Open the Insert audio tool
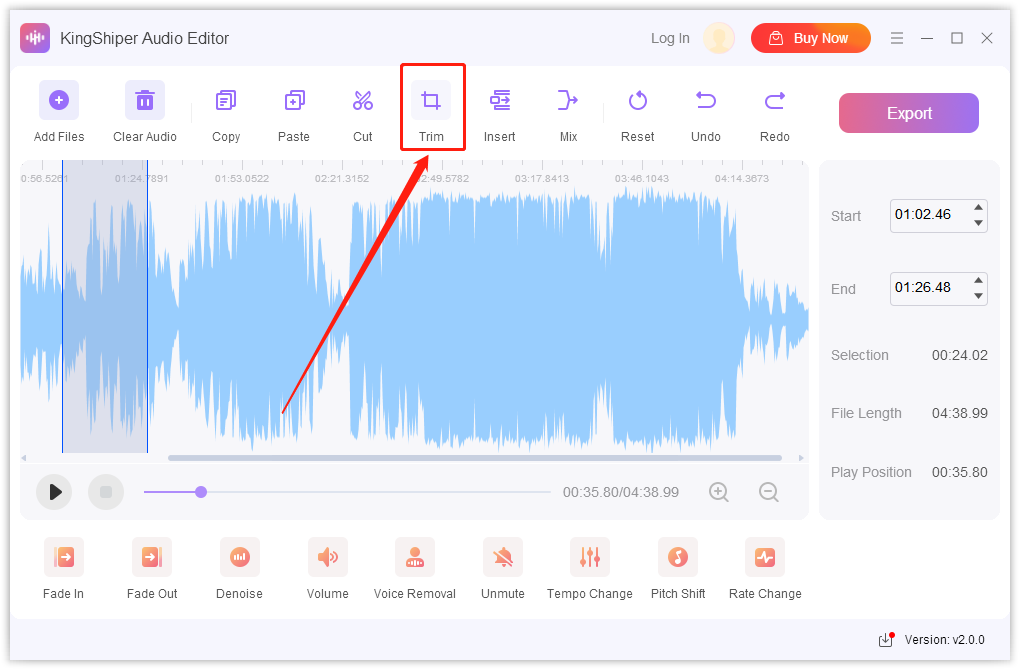Screen dimensions: 1020x670 pyautogui.click(x=500, y=101)
